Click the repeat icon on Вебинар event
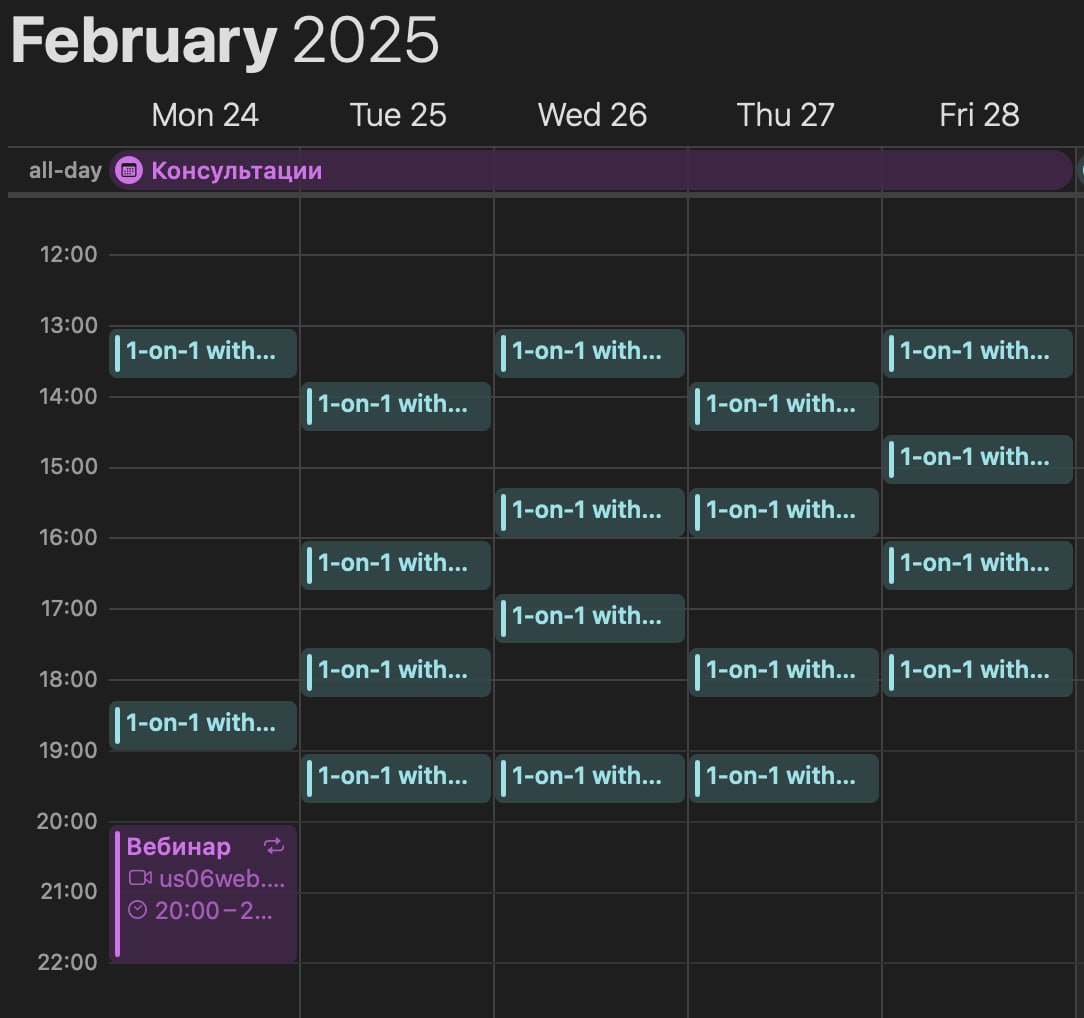Viewport: 1084px width, 1018px height. 274,846
